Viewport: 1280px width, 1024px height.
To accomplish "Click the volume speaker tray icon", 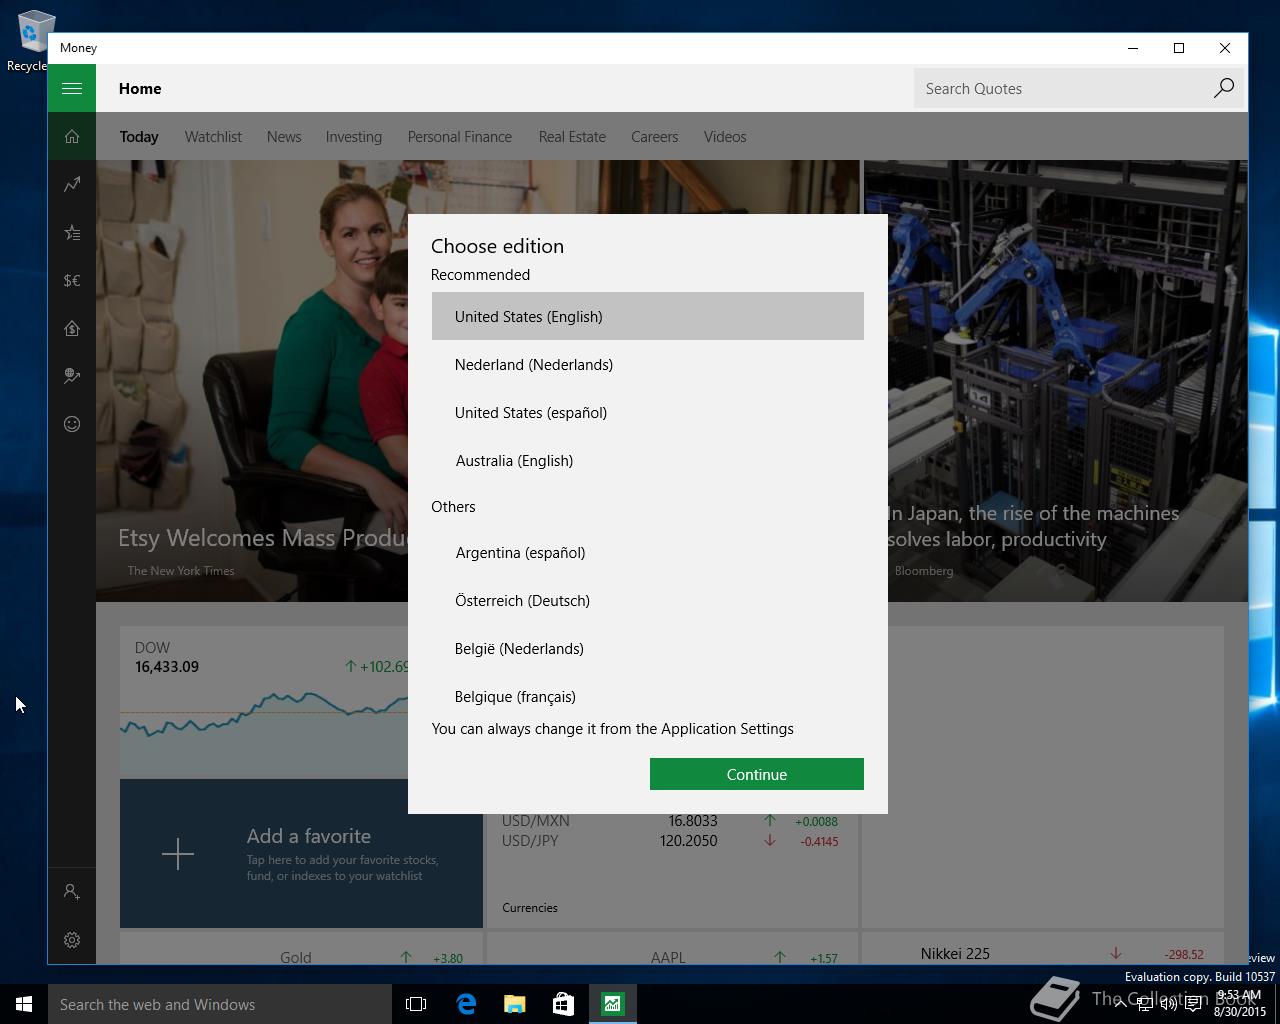I will (1168, 1004).
